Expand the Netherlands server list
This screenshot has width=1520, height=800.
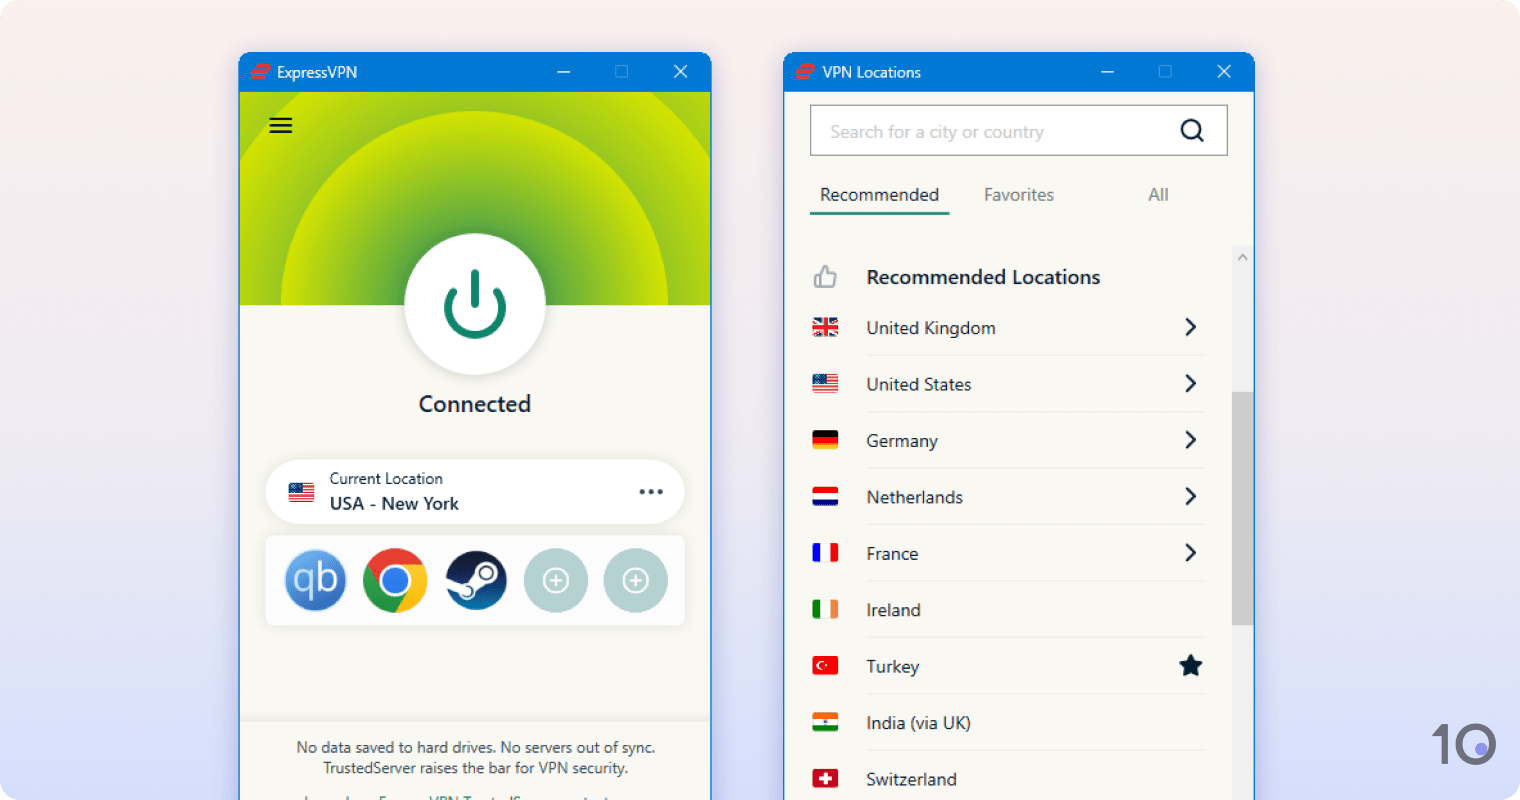(1190, 496)
